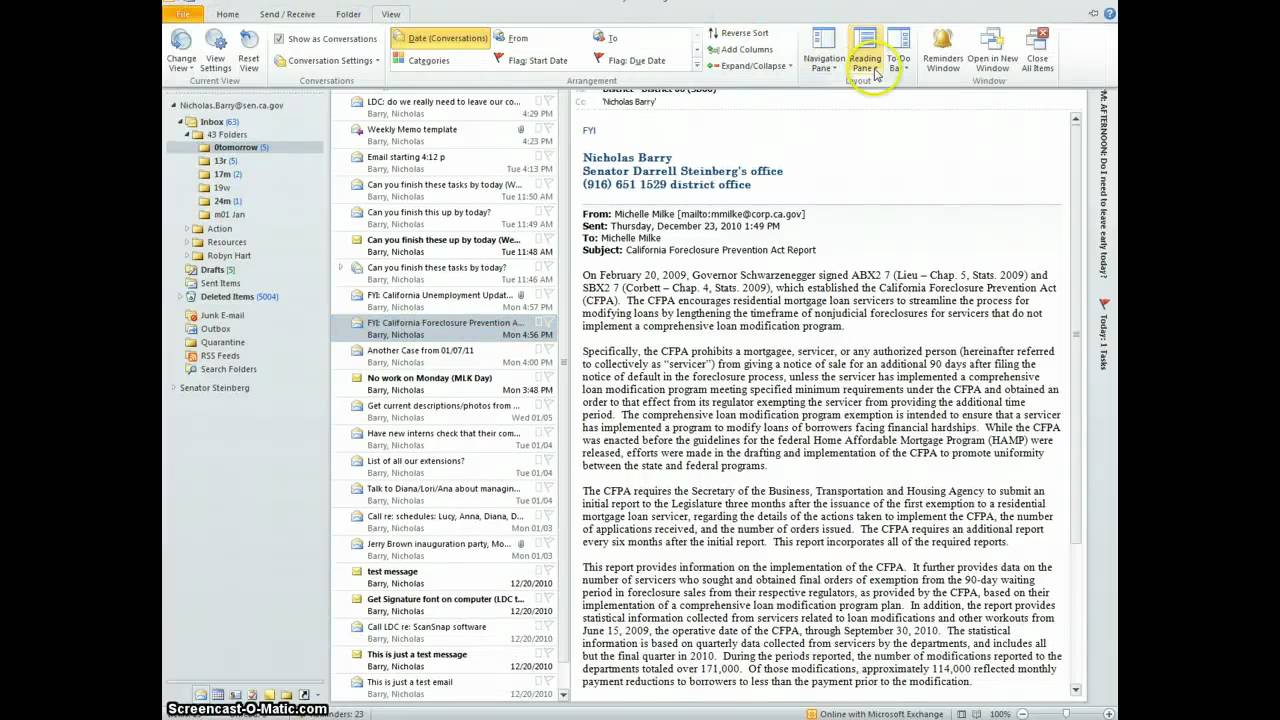Expand conversation 'Can you finish these tasks by today?' Tue 11:46
This screenshot has height=720, width=1280.
click(341, 267)
